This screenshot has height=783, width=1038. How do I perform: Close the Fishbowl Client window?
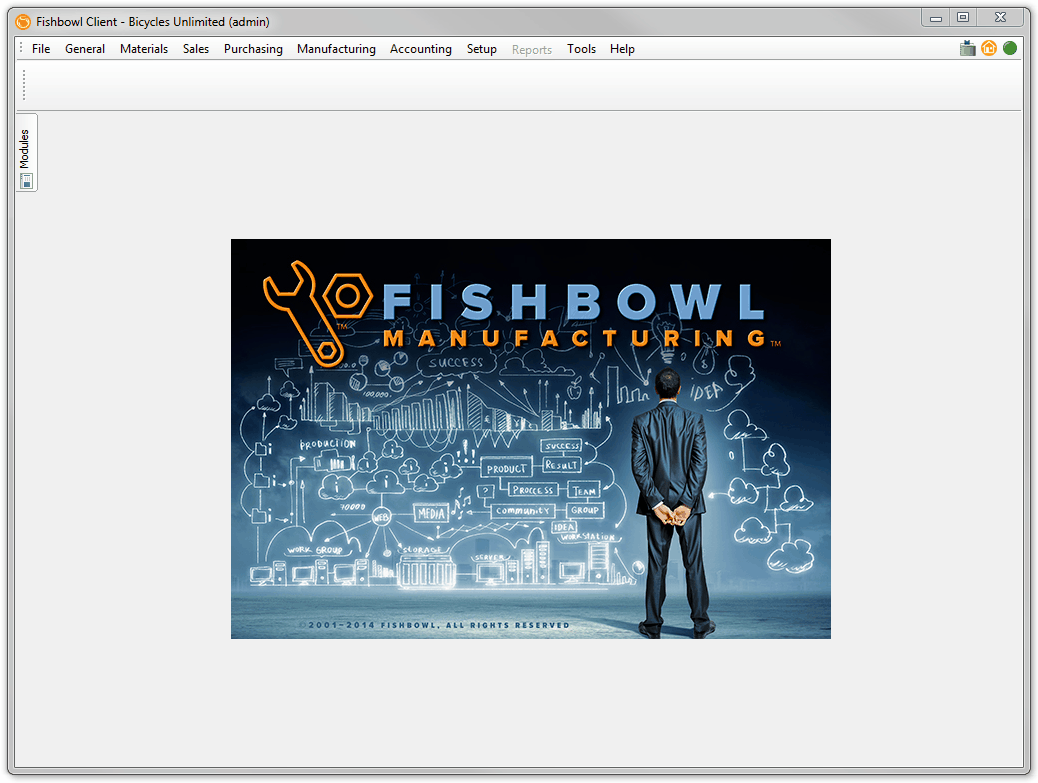1000,18
